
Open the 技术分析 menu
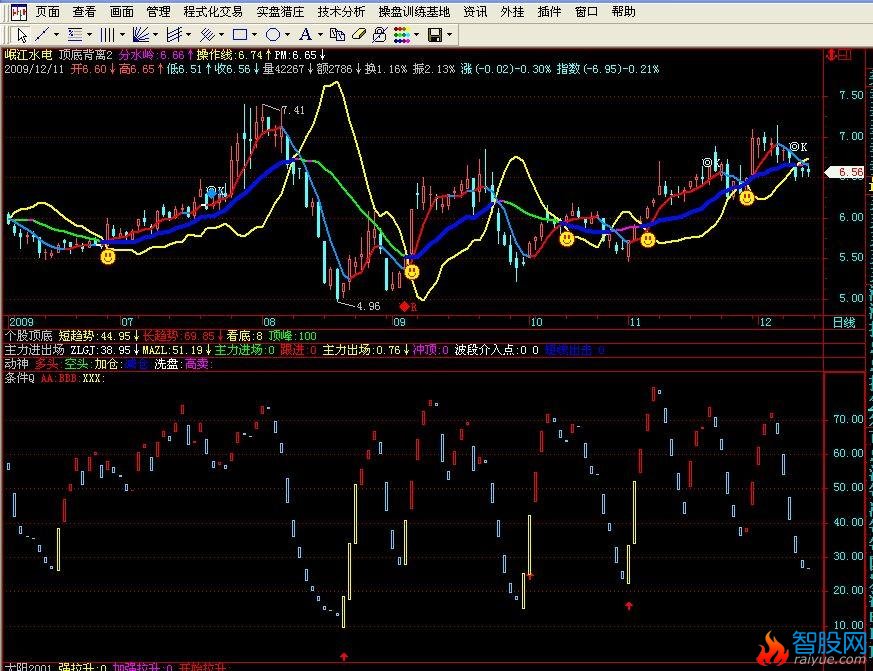341,12
